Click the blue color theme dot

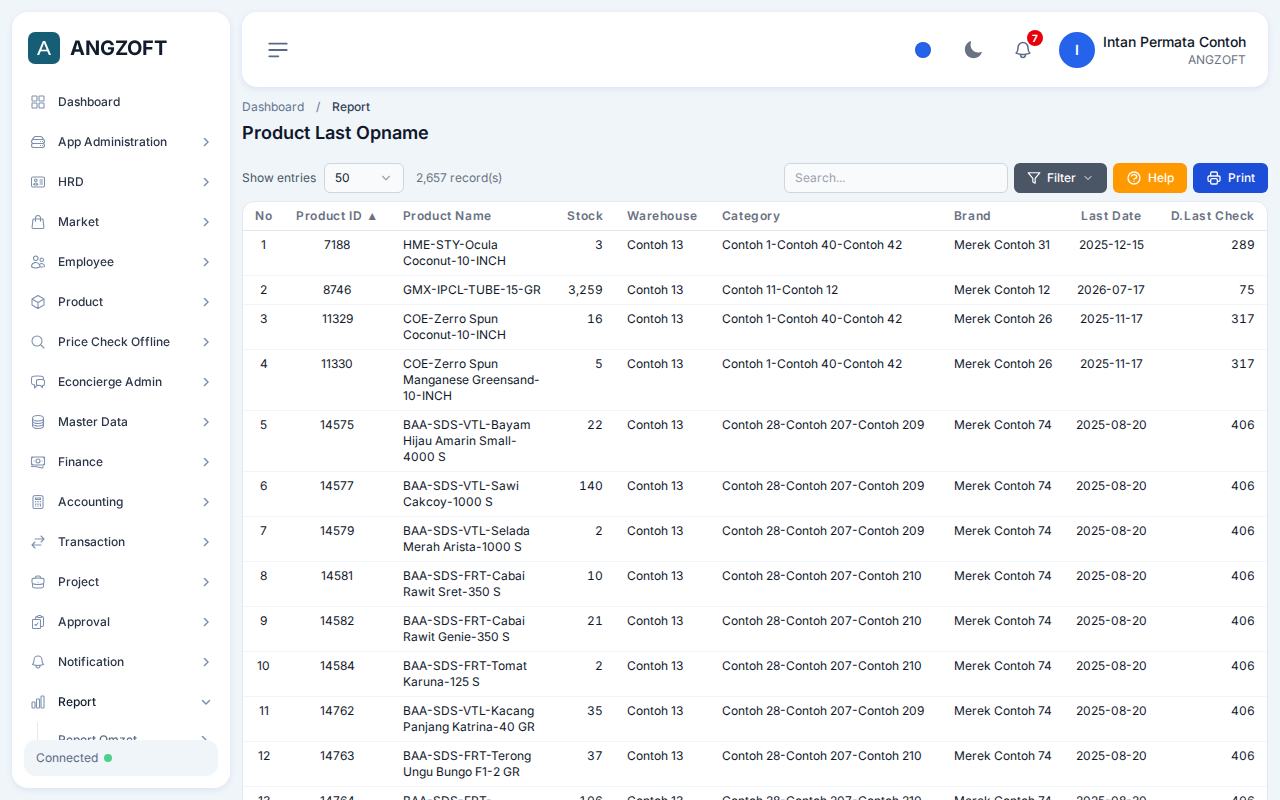923,50
